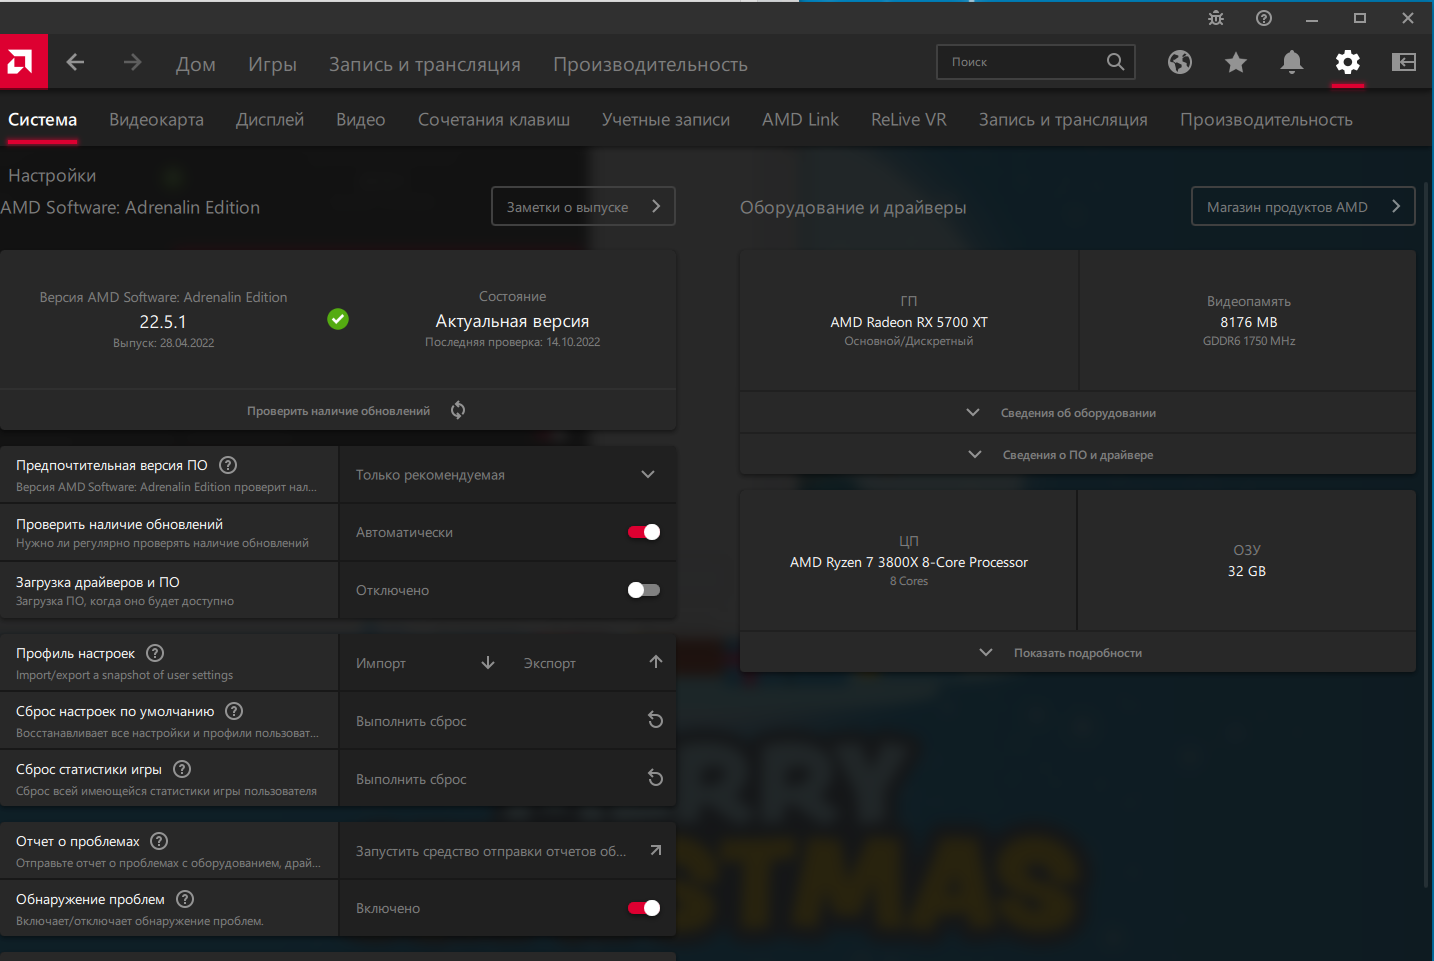Expand Сведения о ПО и драйвере
This screenshot has height=961, width=1434.
coord(1077,454)
